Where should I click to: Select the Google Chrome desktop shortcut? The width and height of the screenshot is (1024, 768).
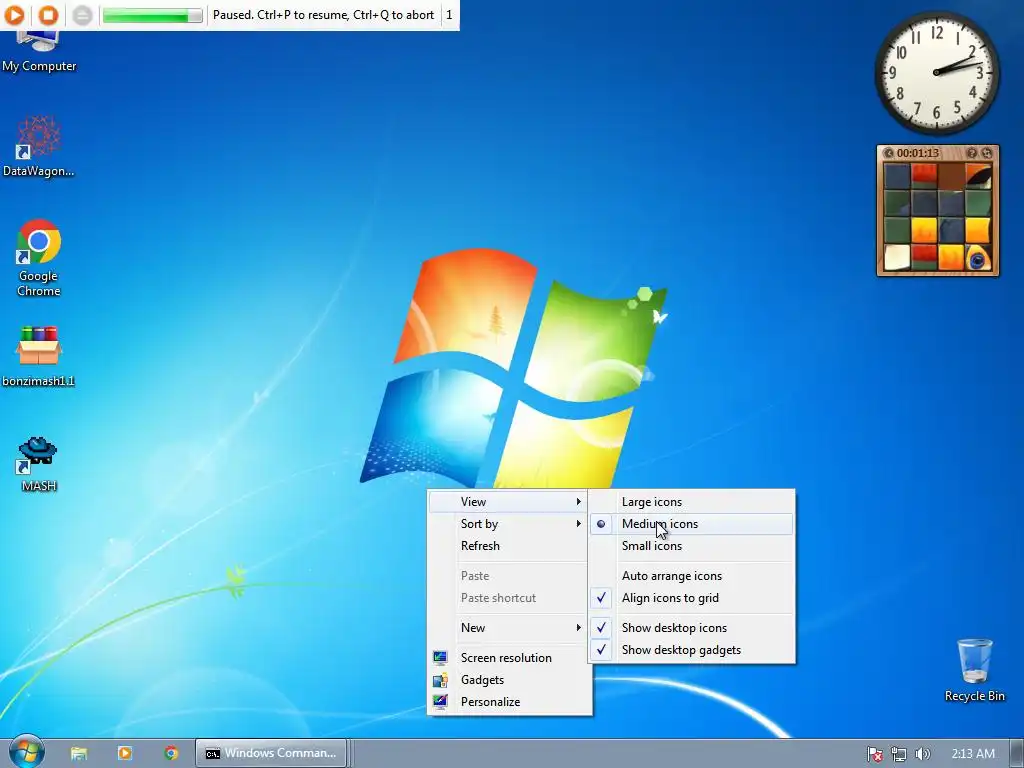[x=39, y=258]
